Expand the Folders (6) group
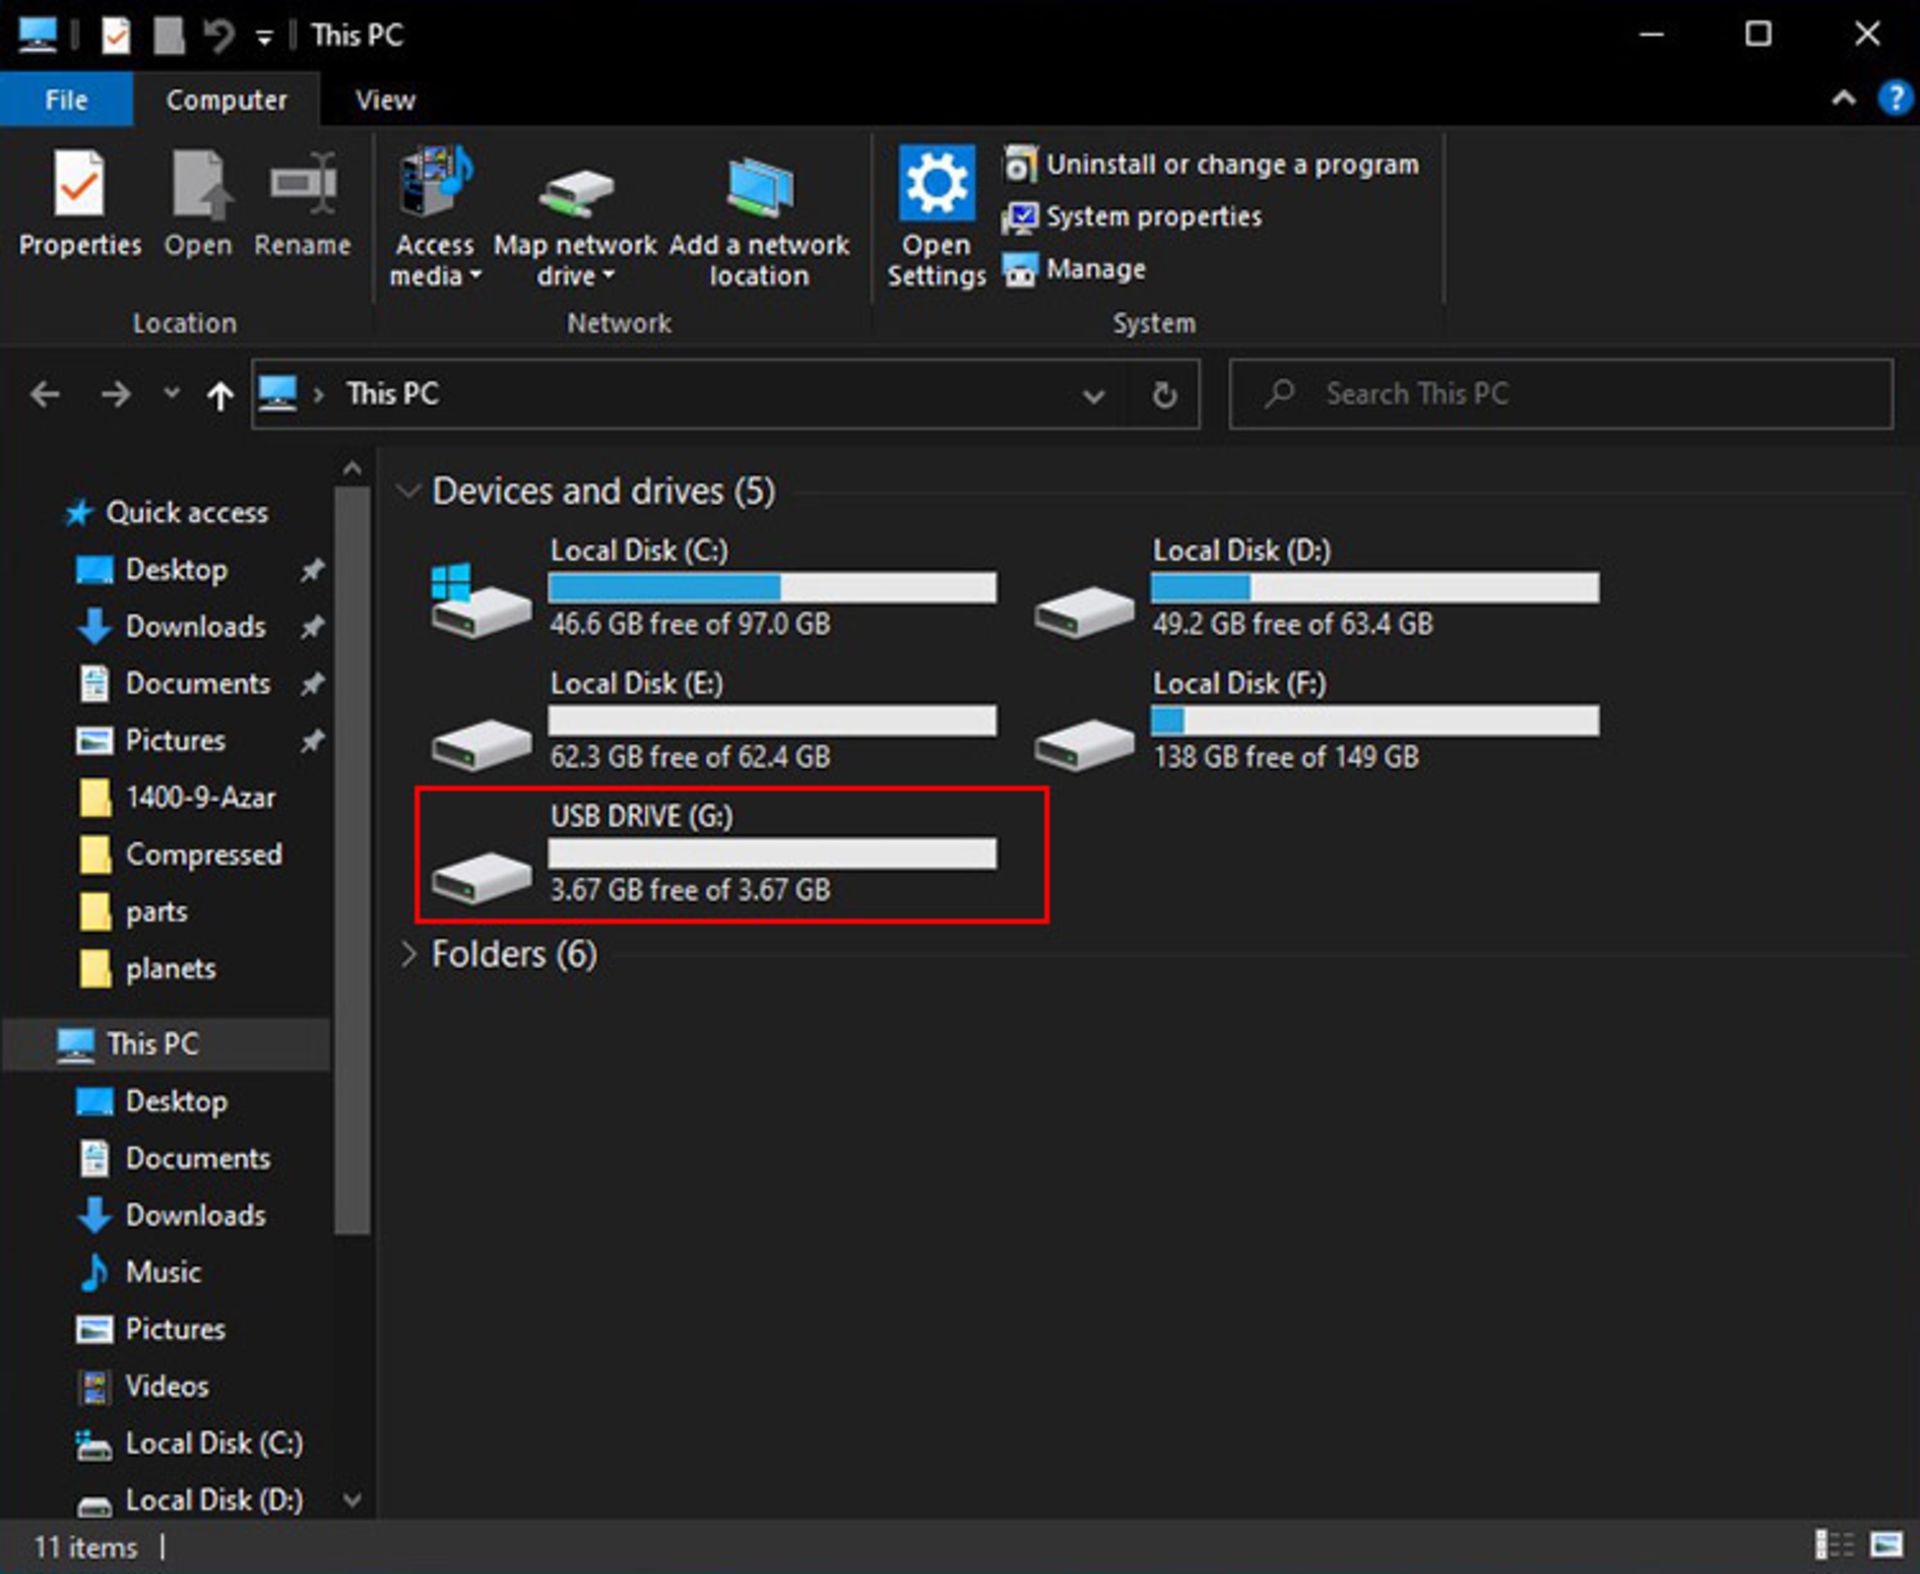1920x1574 pixels. click(x=408, y=954)
